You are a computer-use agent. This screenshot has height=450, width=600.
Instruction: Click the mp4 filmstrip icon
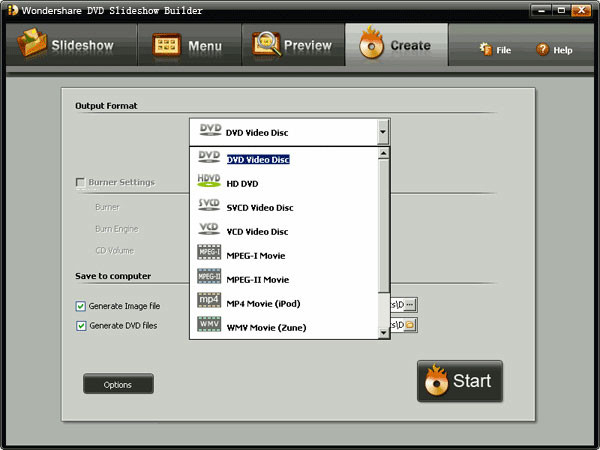pos(209,300)
